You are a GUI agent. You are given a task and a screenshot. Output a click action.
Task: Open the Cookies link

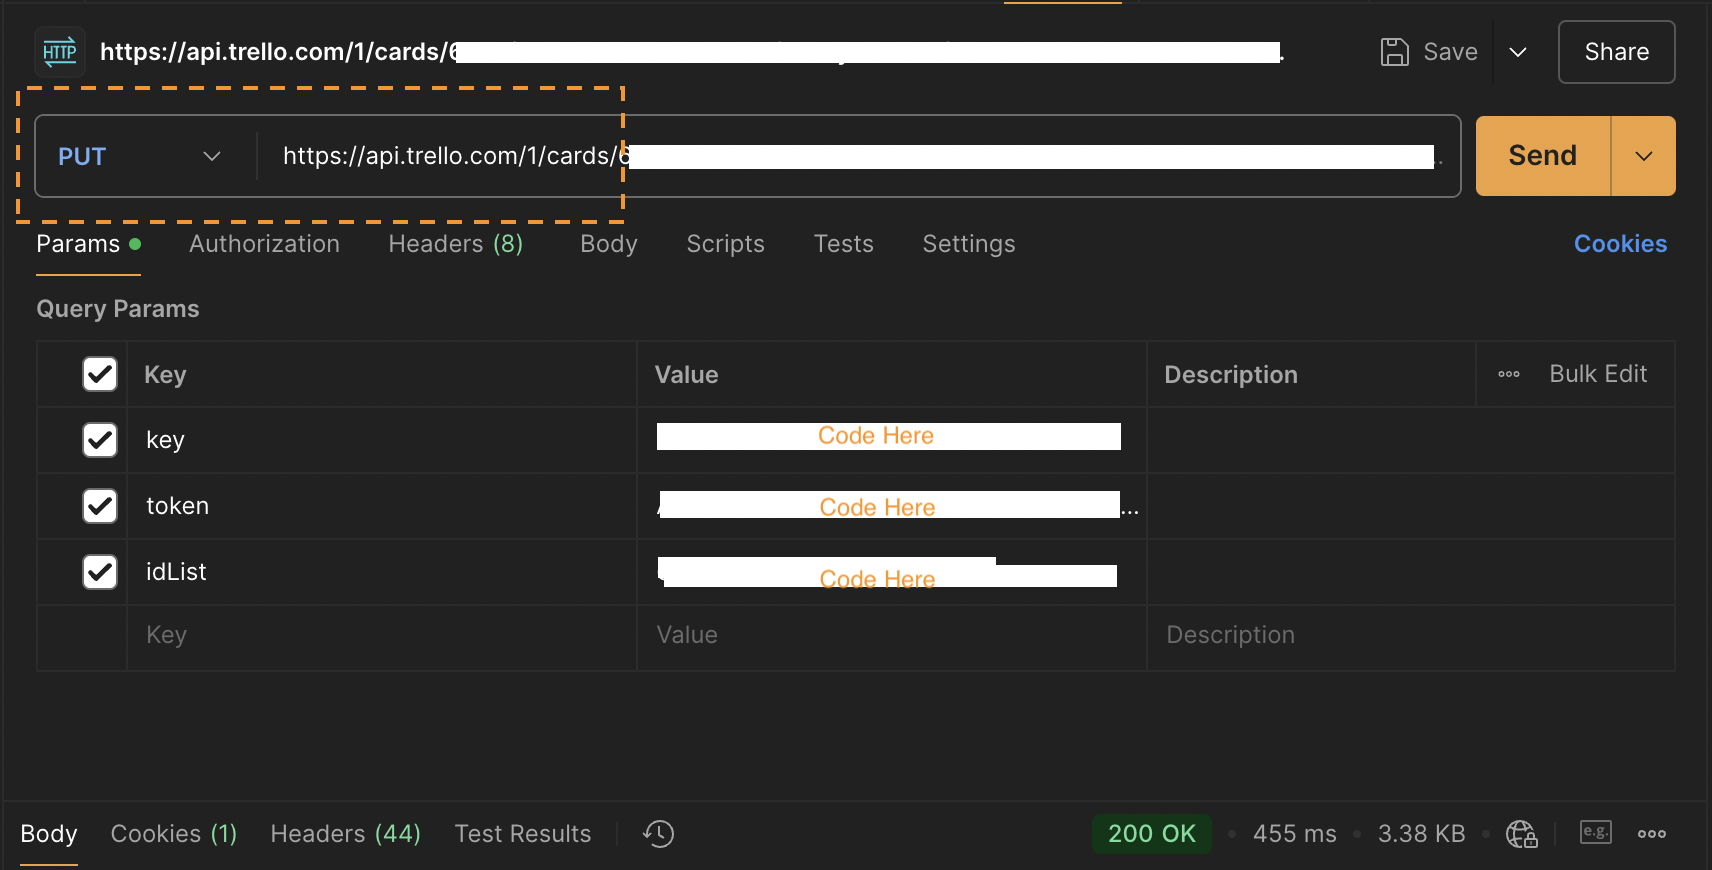(1620, 244)
